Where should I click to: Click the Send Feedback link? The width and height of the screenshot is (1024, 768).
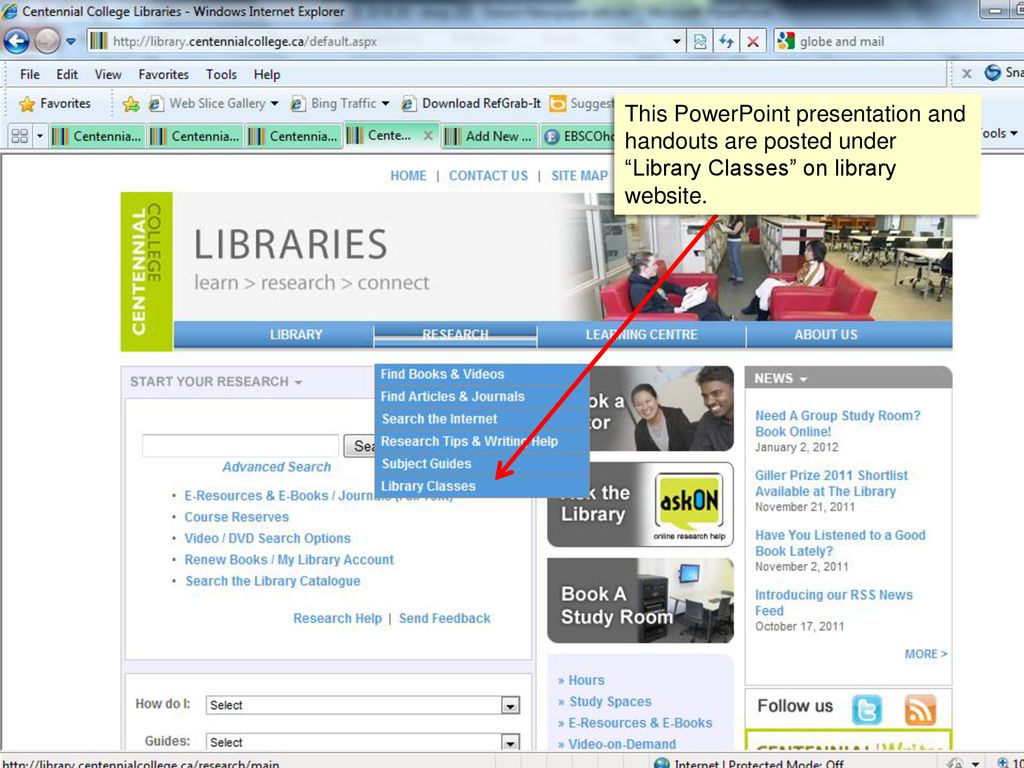click(x=445, y=618)
